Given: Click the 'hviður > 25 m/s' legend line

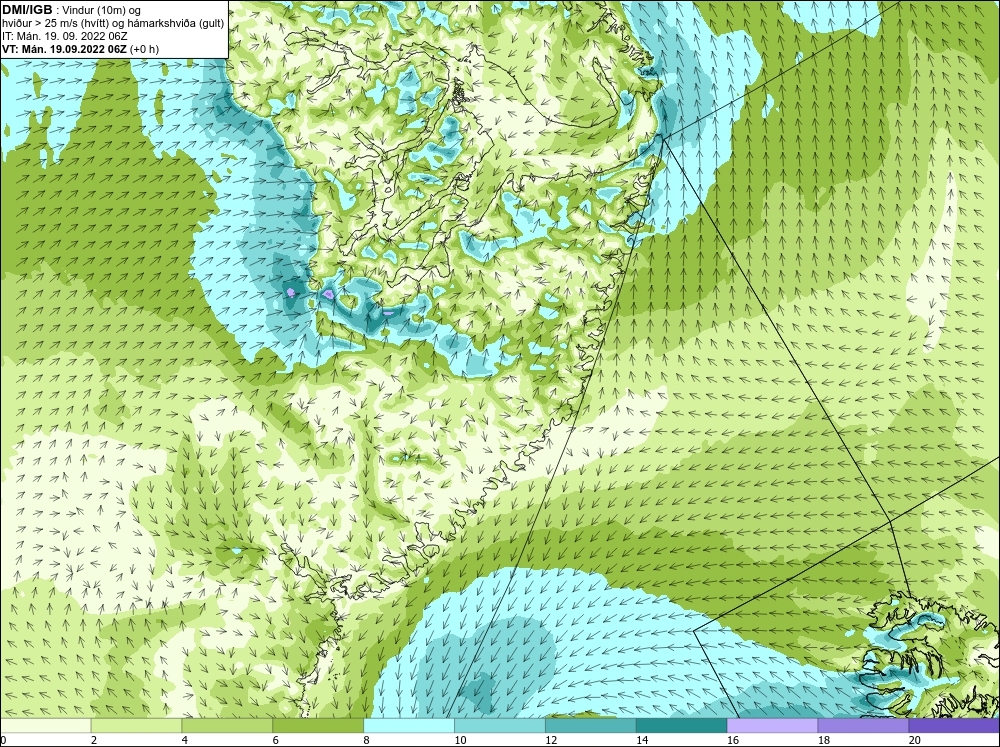Looking at the screenshot, I should [114, 23].
